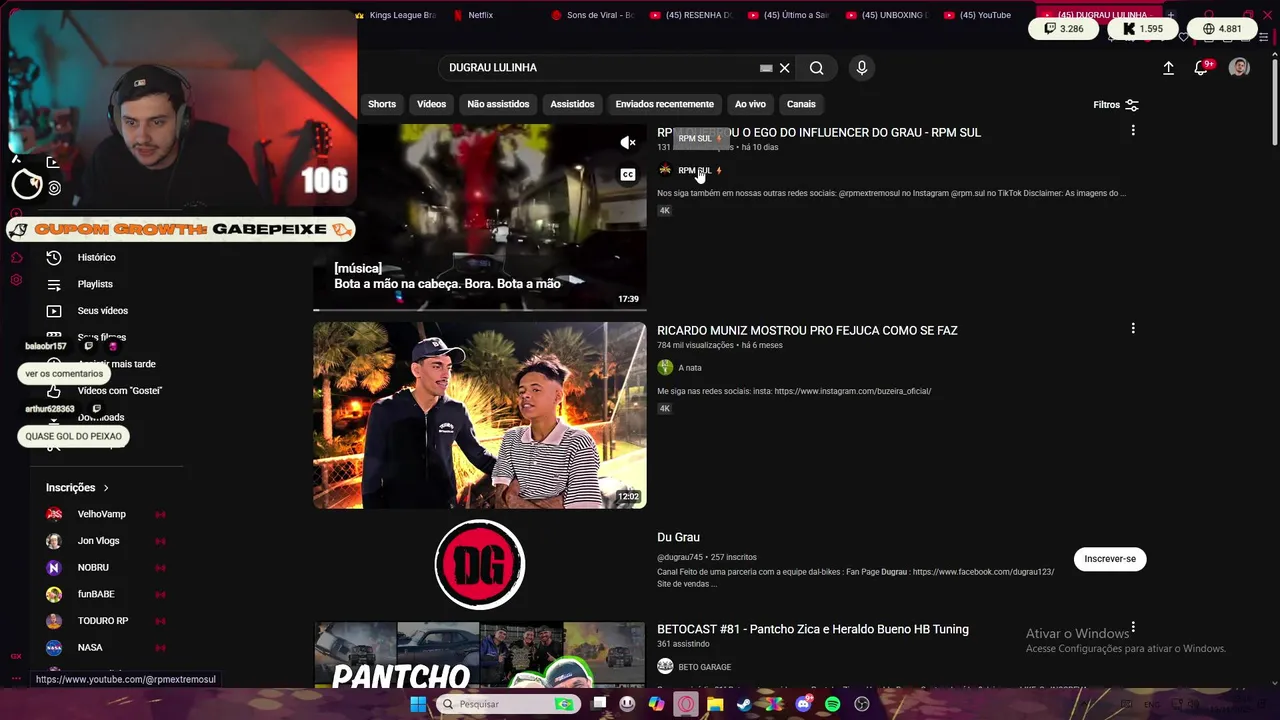Screen dimensions: 1280x720
Task: Open Discord from the taskbar
Action: 803,704
